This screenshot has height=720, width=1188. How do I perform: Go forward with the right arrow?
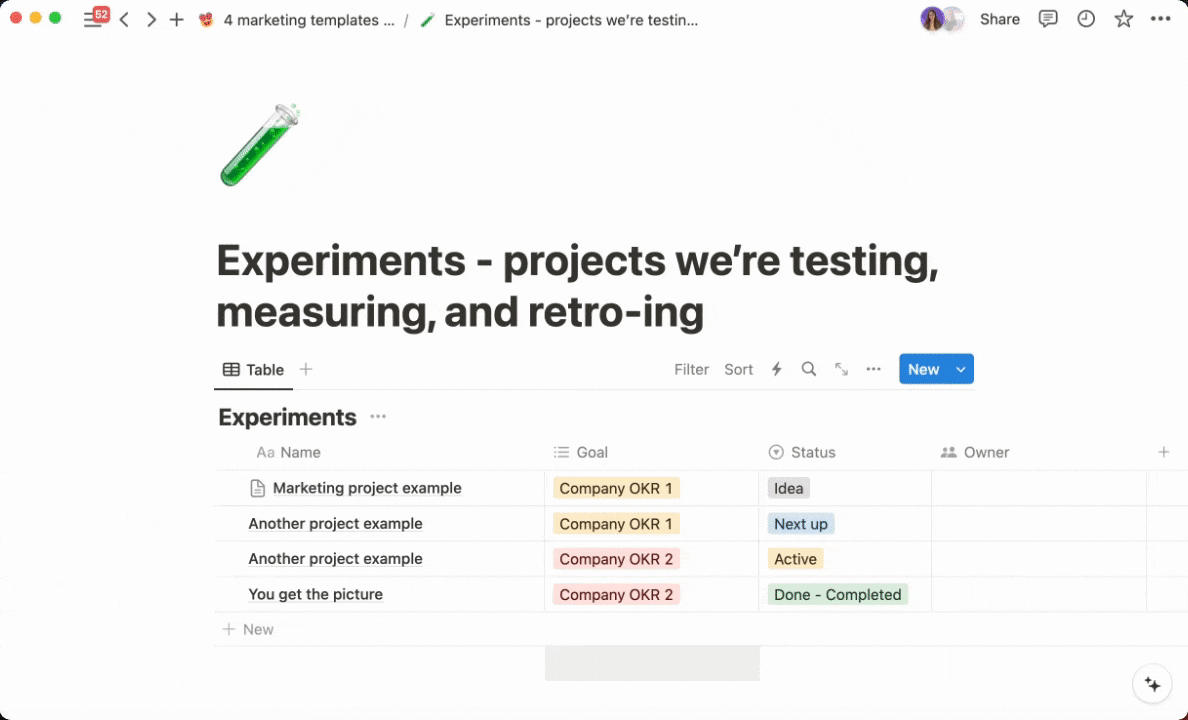click(151, 20)
